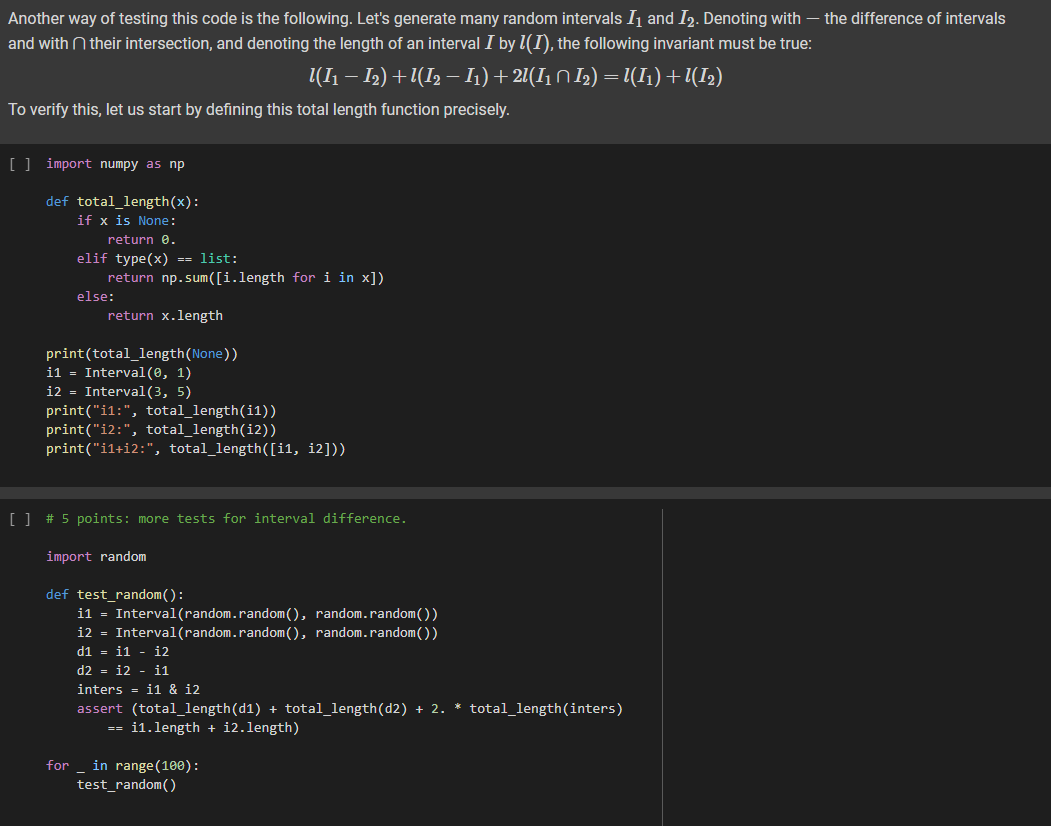The image size is (1051, 826).
Task: Click the import random statement
Action: pos(95,556)
